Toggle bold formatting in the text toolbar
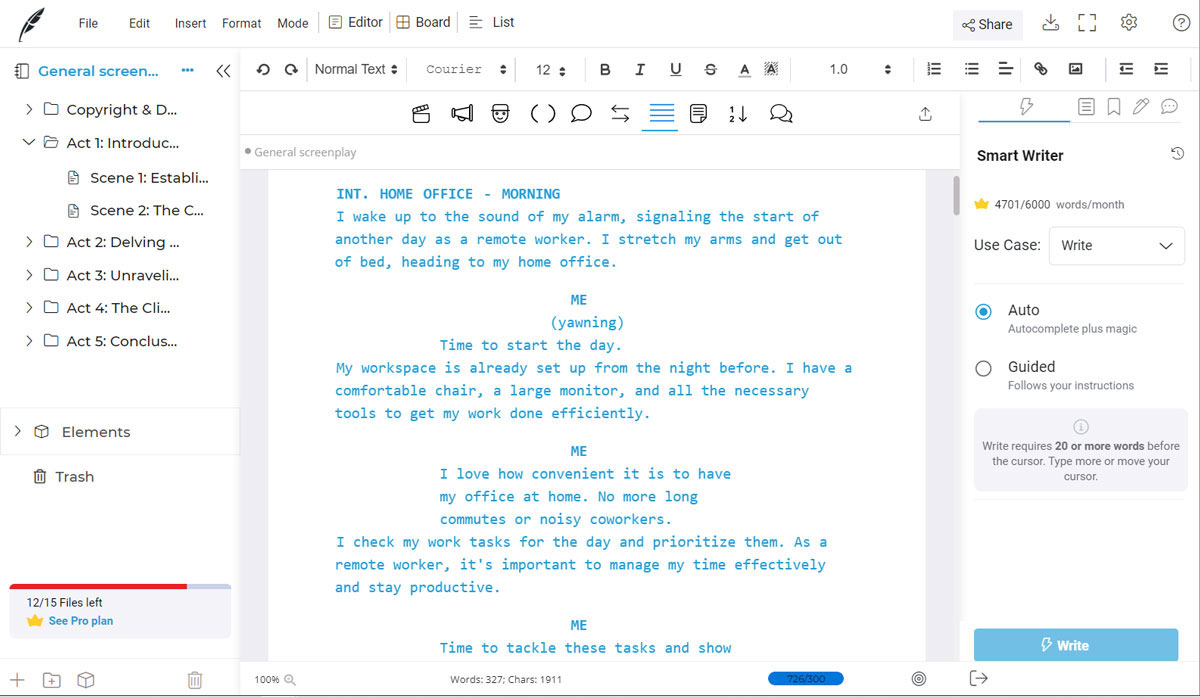This screenshot has height=697, width=1200. point(605,69)
